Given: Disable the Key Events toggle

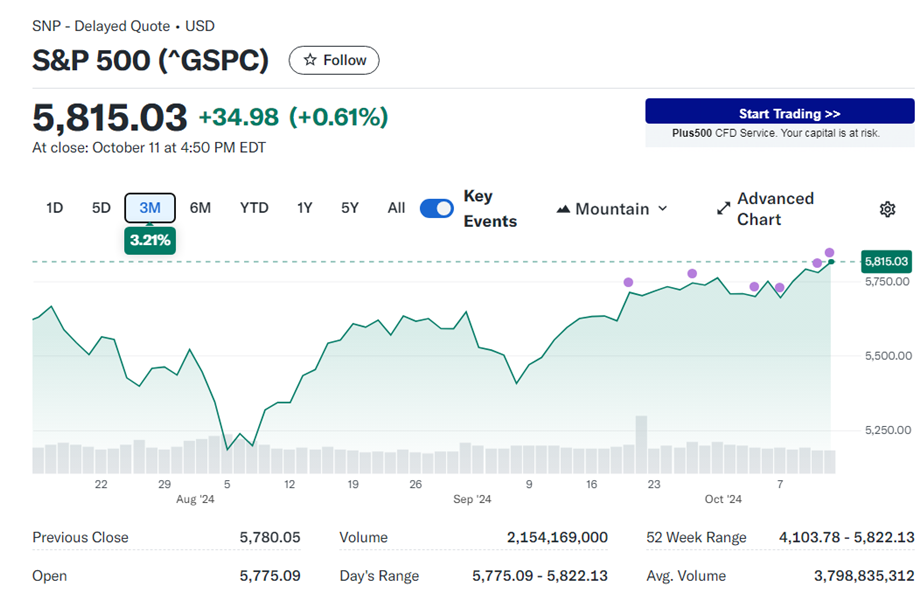Looking at the screenshot, I should point(436,208).
